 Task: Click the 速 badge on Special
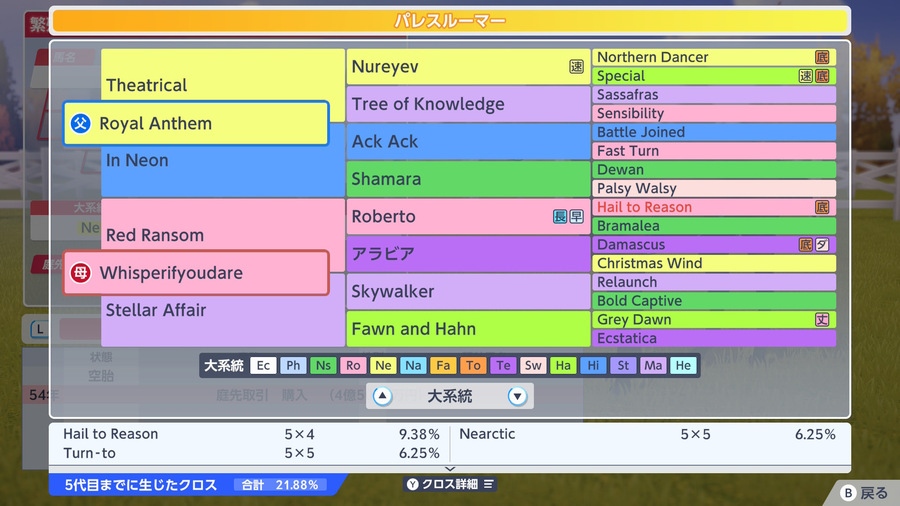tap(806, 76)
